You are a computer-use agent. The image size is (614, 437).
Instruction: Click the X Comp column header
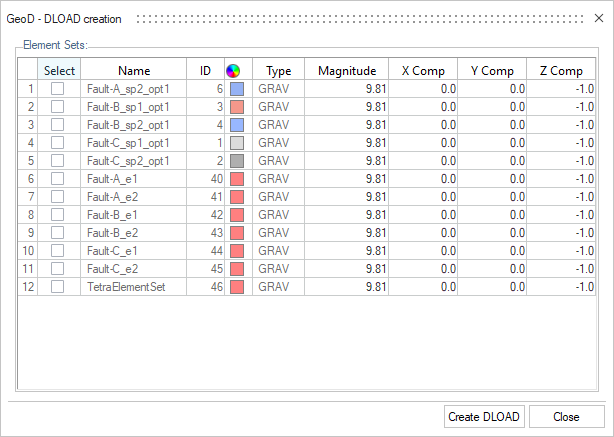(x=423, y=69)
